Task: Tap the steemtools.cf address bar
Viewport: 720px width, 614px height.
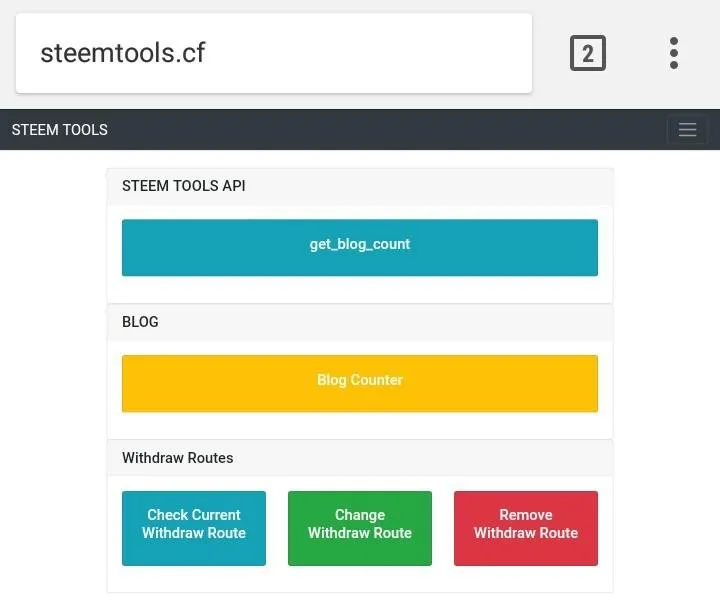Action: pyautogui.click(x=274, y=53)
